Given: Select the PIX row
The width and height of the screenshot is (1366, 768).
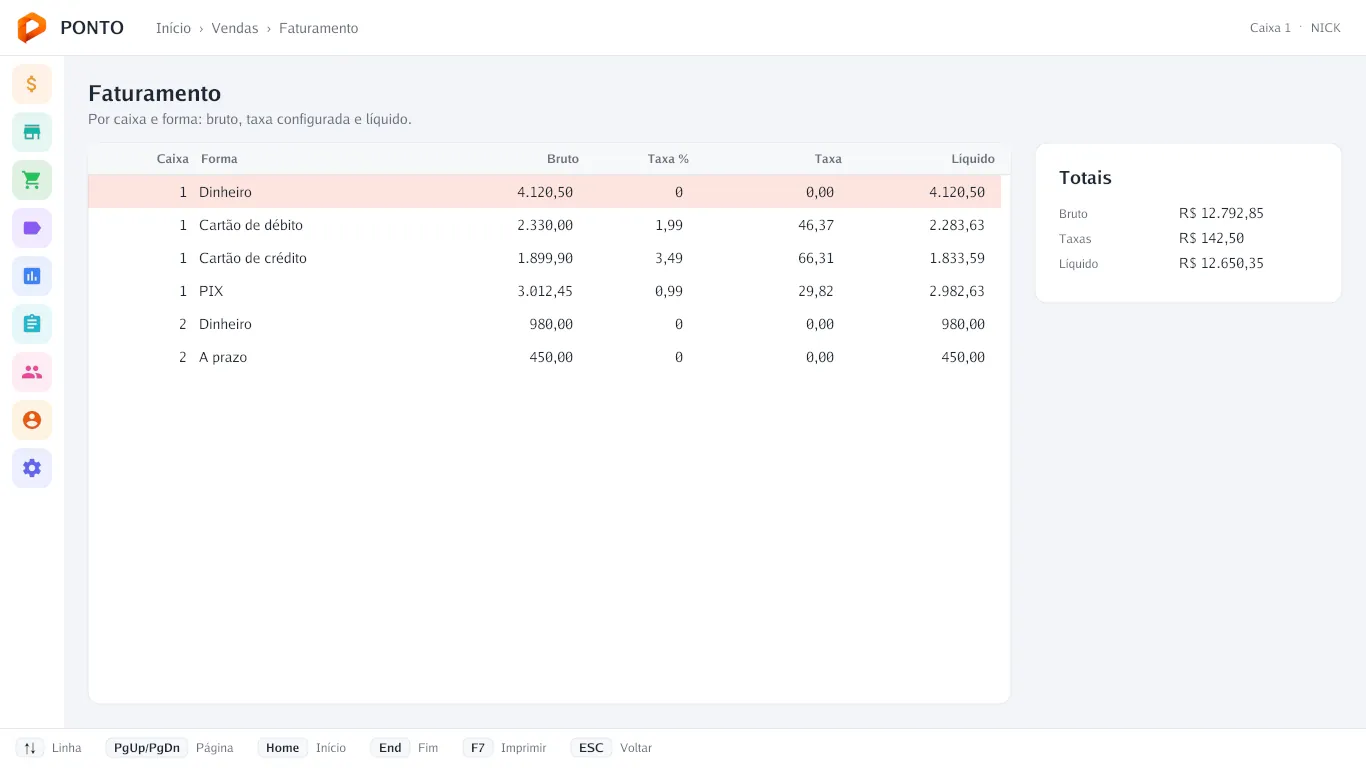Looking at the screenshot, I should (545, 291).
